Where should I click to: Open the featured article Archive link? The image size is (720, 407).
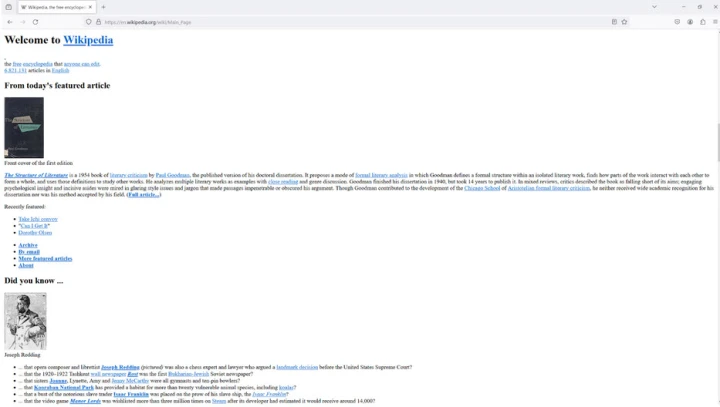28,245
